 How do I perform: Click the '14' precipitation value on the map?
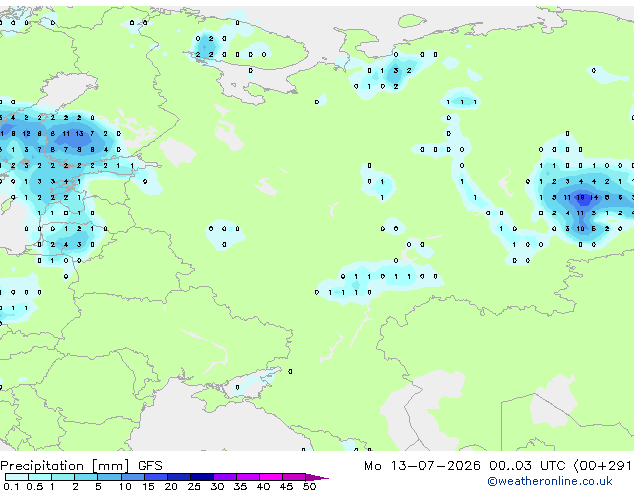tap(594, 197)
